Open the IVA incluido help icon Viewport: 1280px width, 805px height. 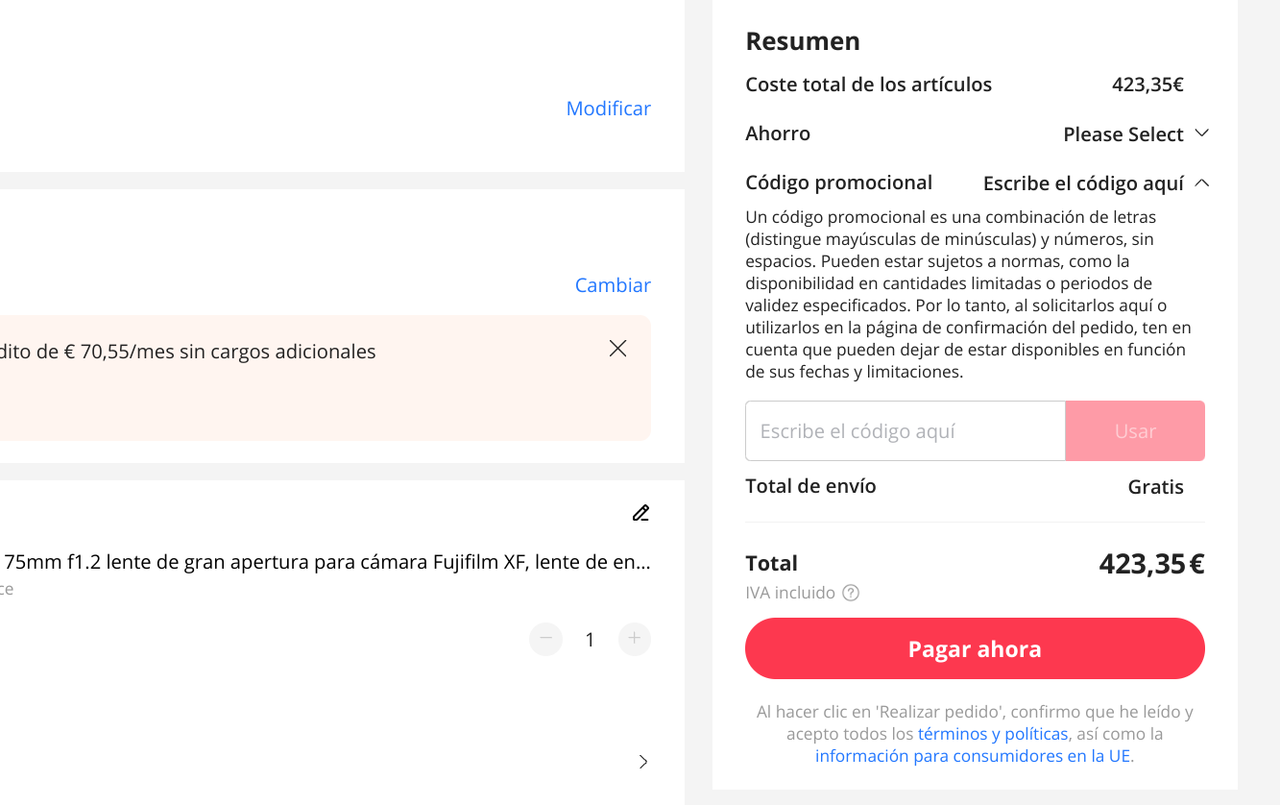(x=851, y=593)
